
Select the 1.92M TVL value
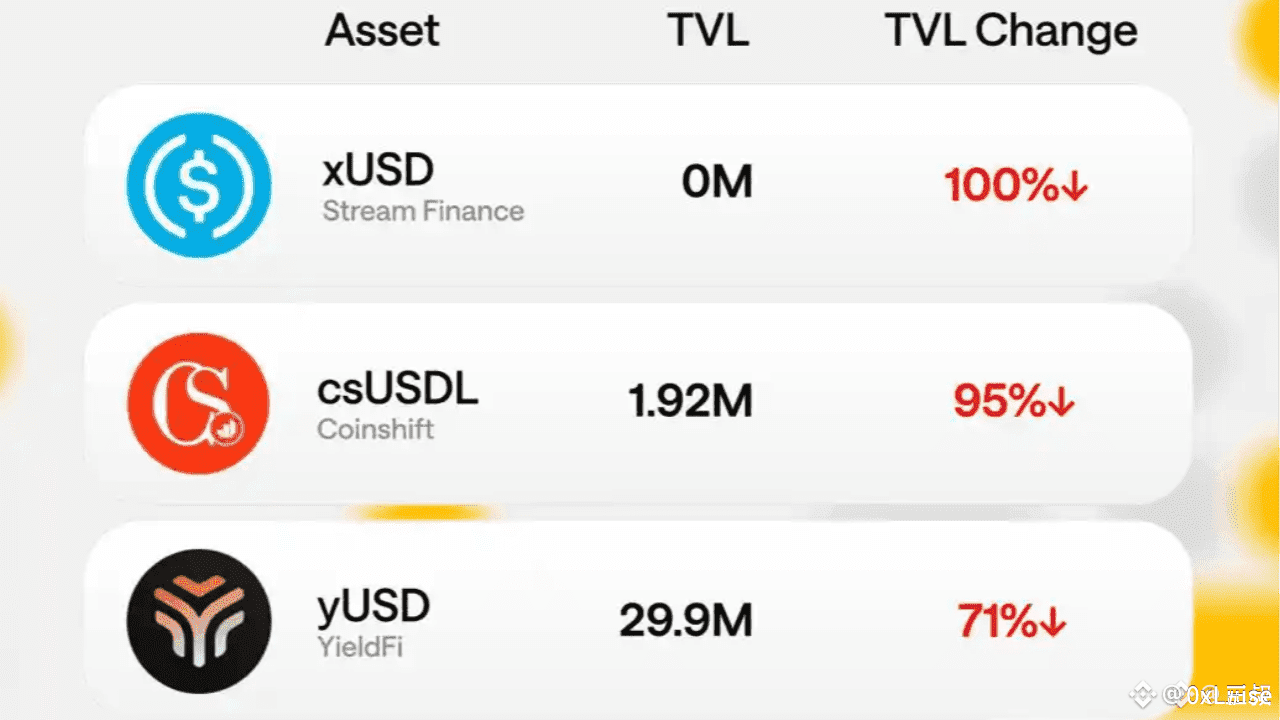690,402
